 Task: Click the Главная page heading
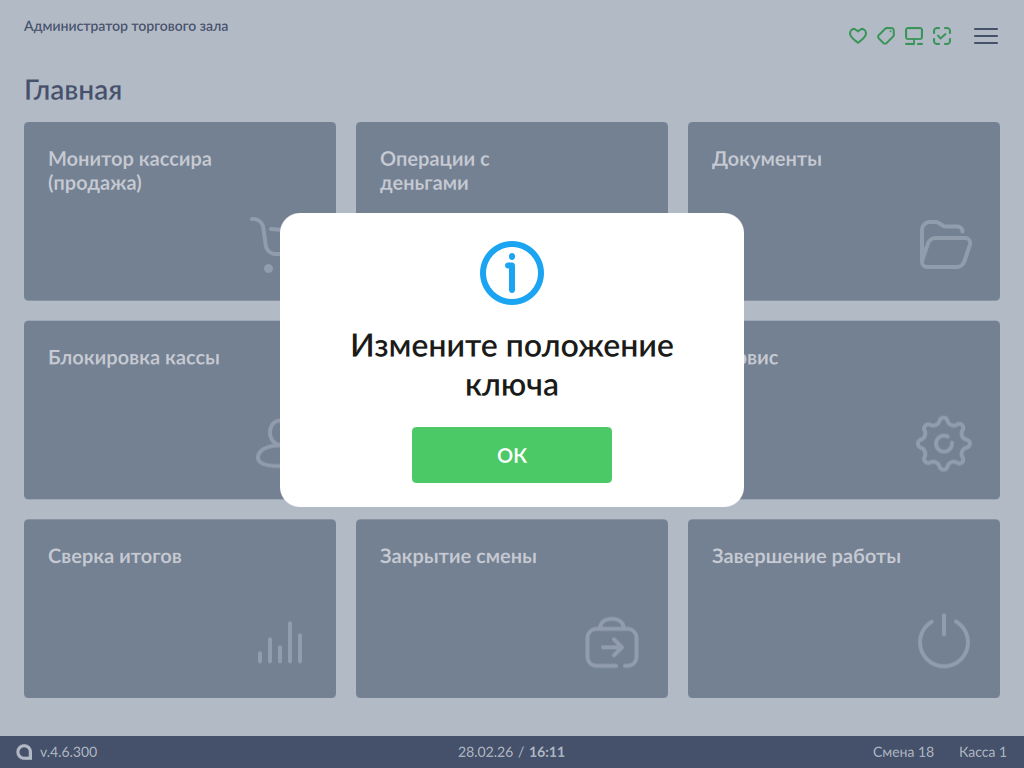73,91
